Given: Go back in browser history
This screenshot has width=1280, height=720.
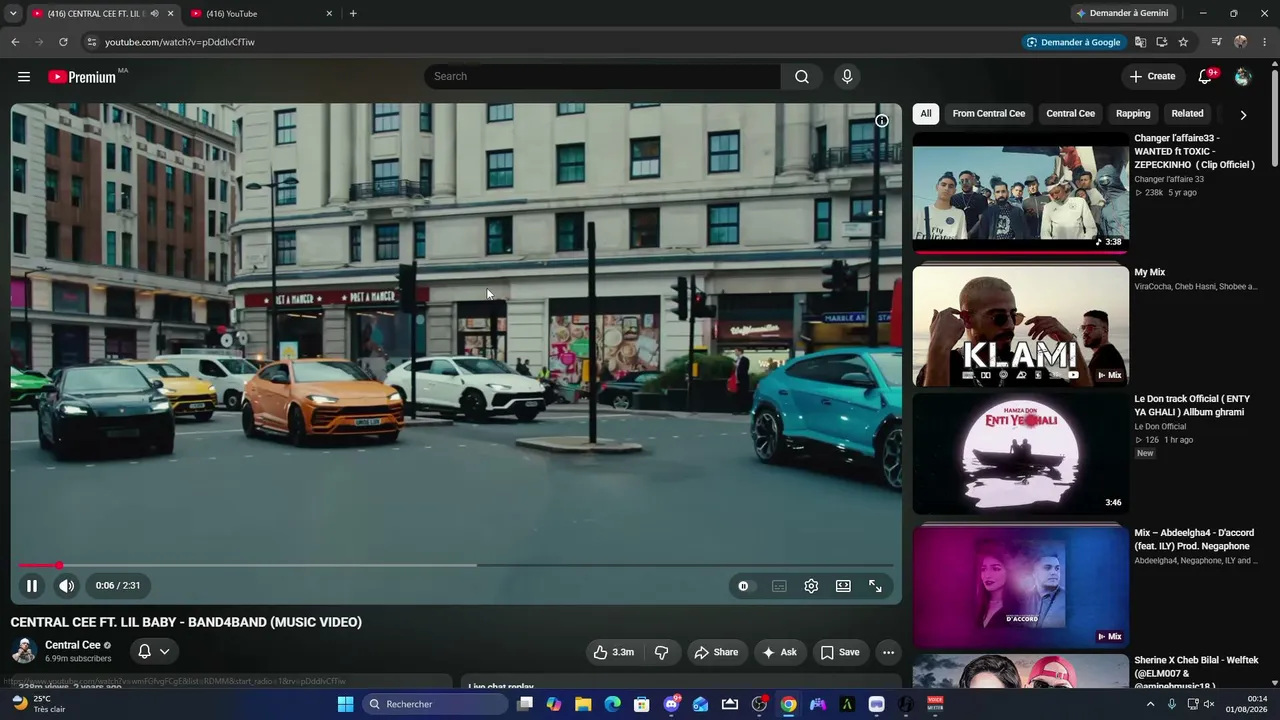Looking at the screenshot, I should [x=15, y=42].
